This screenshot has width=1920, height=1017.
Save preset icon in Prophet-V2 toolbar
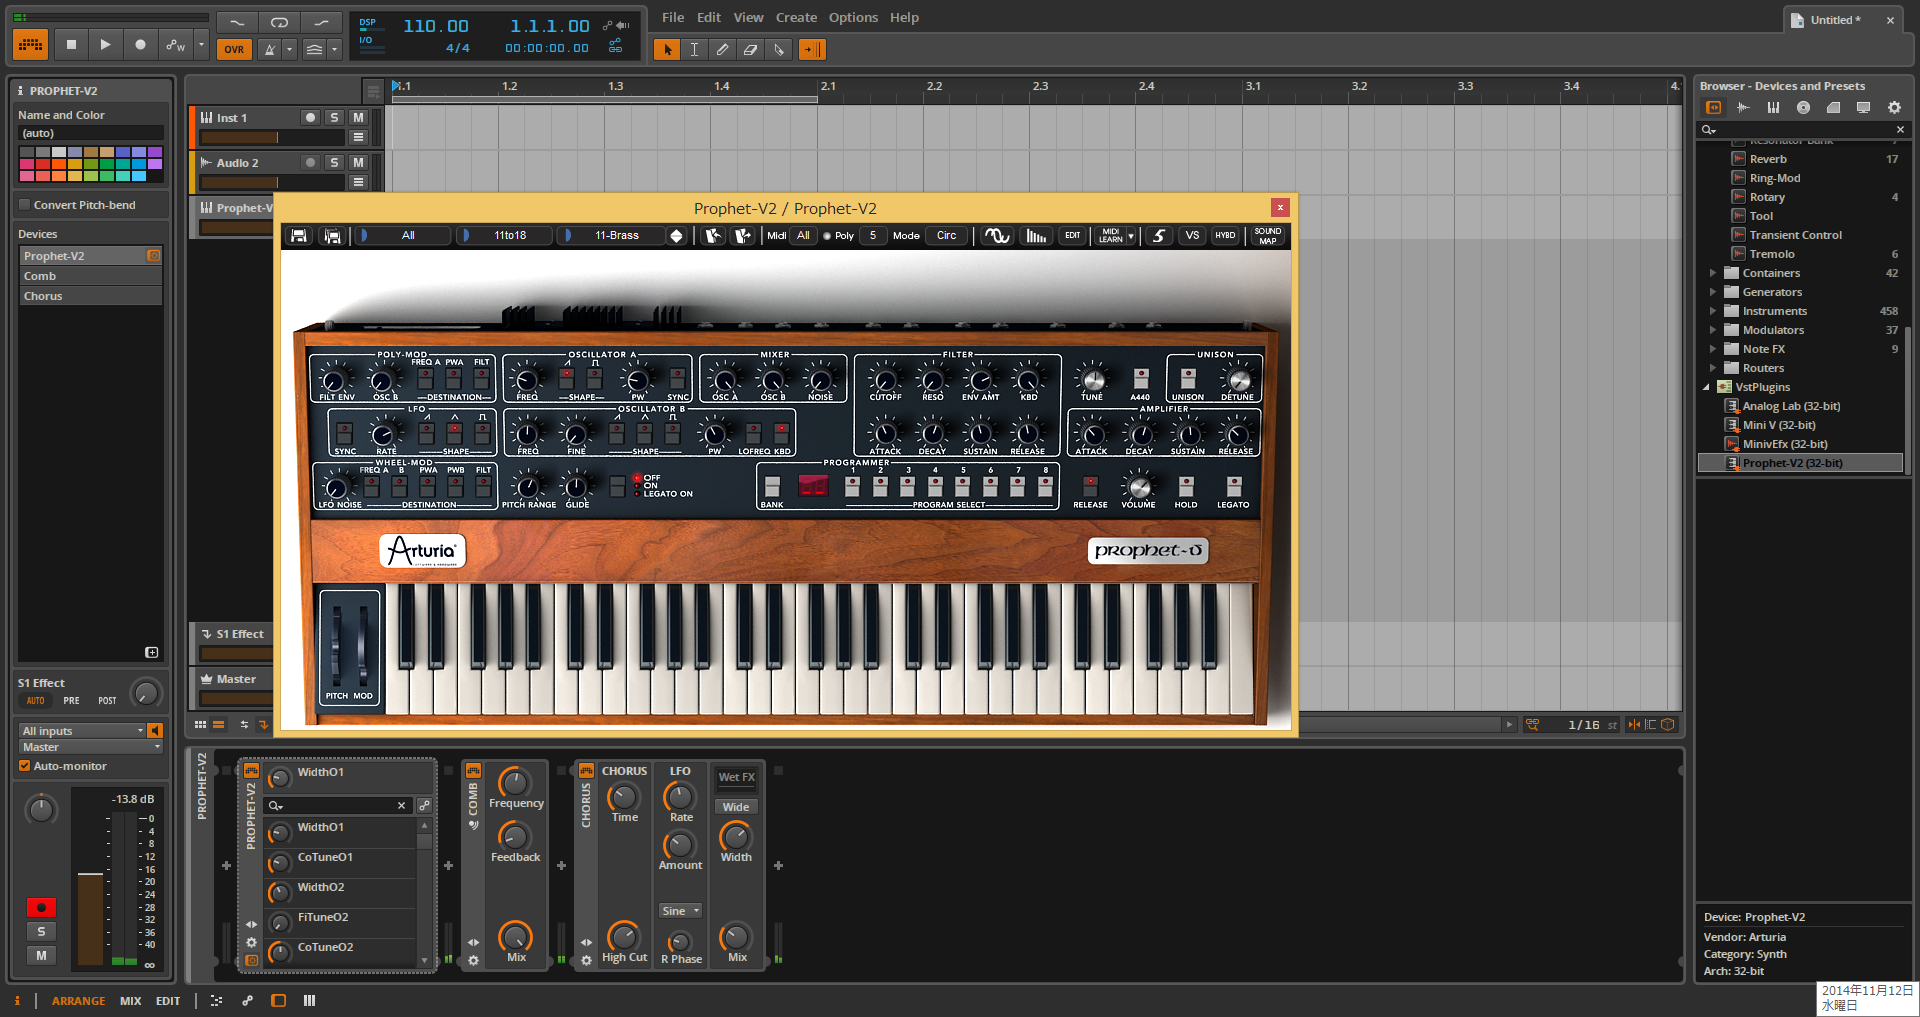click(298, 236)
